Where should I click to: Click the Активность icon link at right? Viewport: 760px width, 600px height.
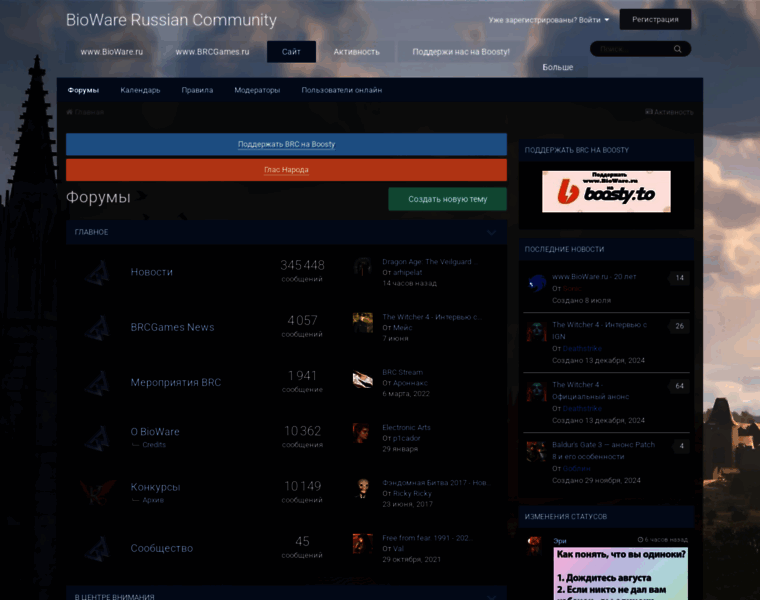pos(669,112)
